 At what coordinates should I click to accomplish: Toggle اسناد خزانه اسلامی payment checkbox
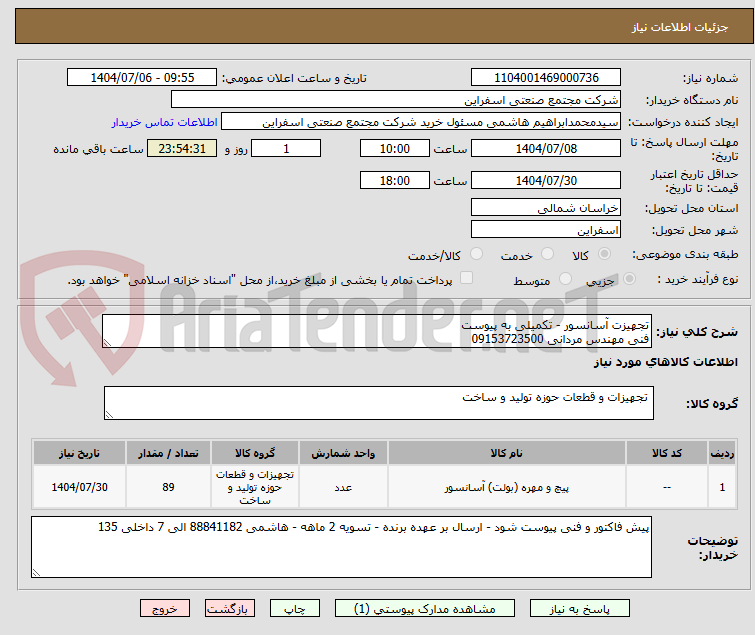pos(466,278)
